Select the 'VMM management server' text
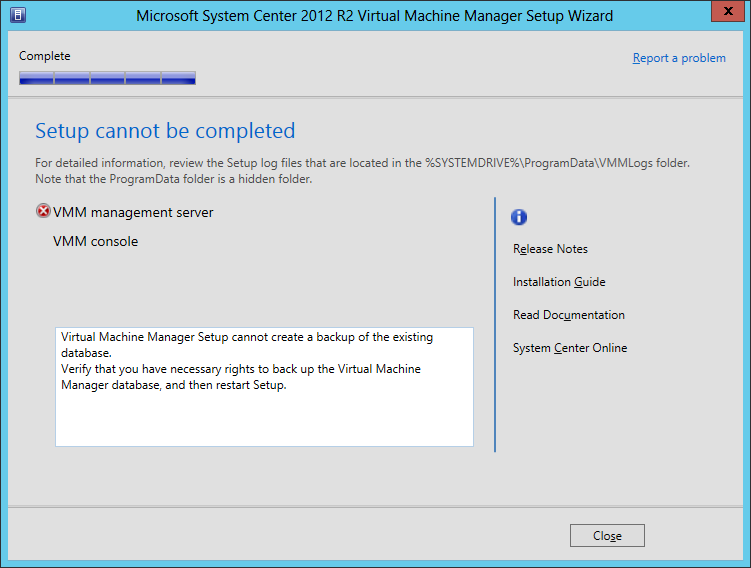This screenshot has height=568, width=751. [133, 213]
